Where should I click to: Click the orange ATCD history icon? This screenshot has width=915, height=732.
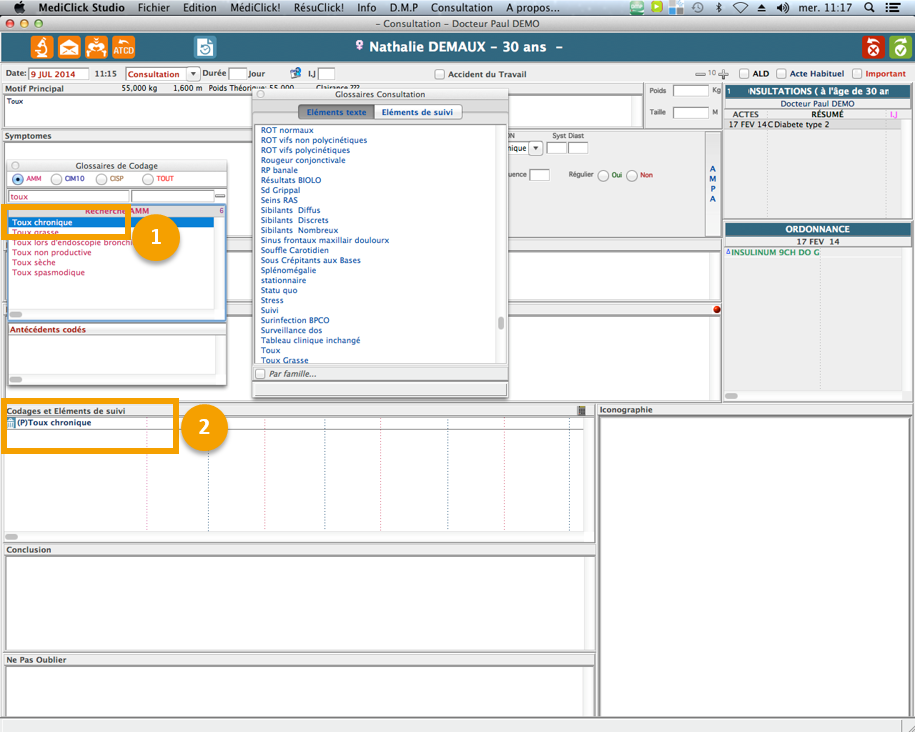pos(123,47)
